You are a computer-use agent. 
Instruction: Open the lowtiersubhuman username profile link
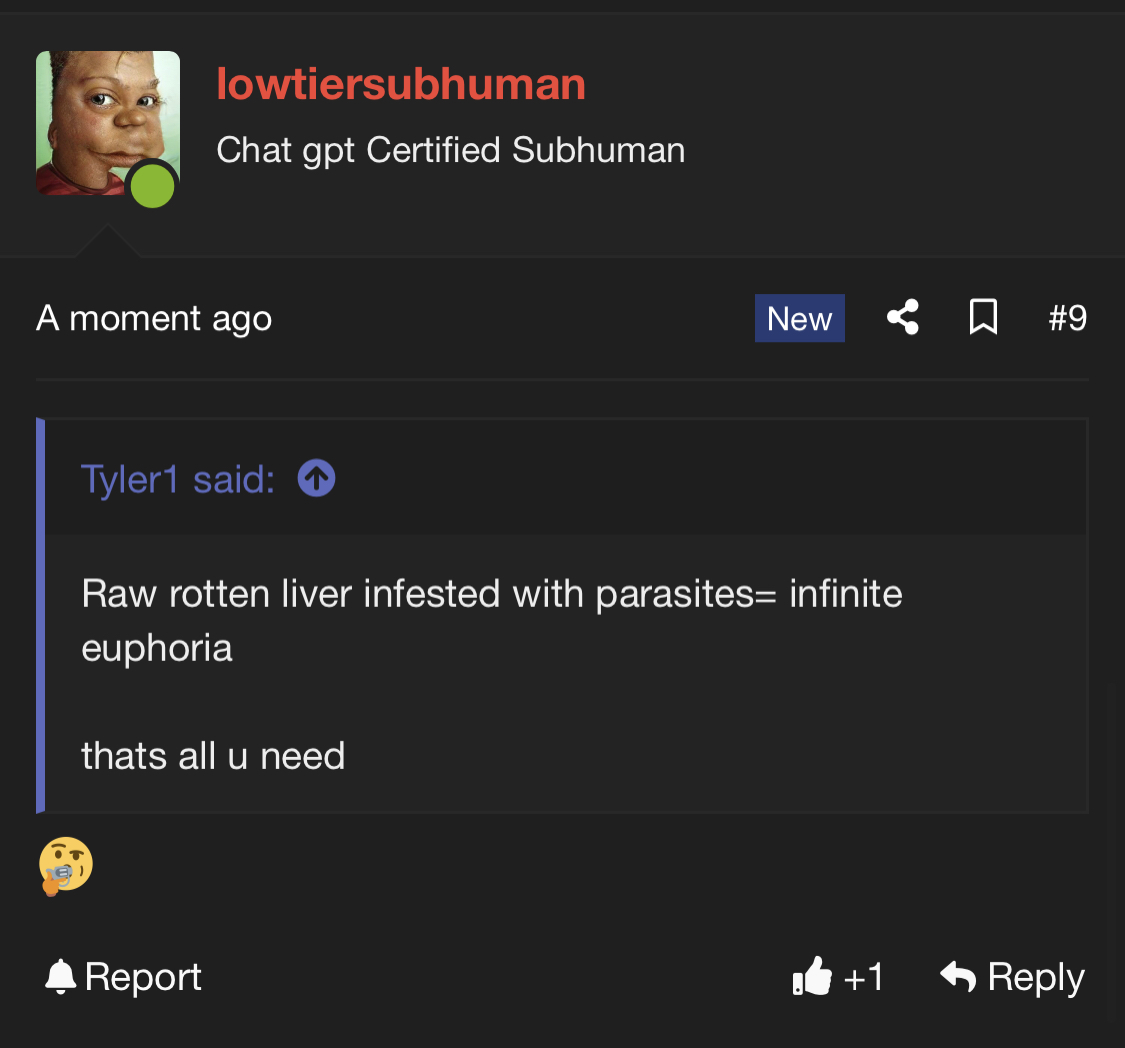click(401, 85)
